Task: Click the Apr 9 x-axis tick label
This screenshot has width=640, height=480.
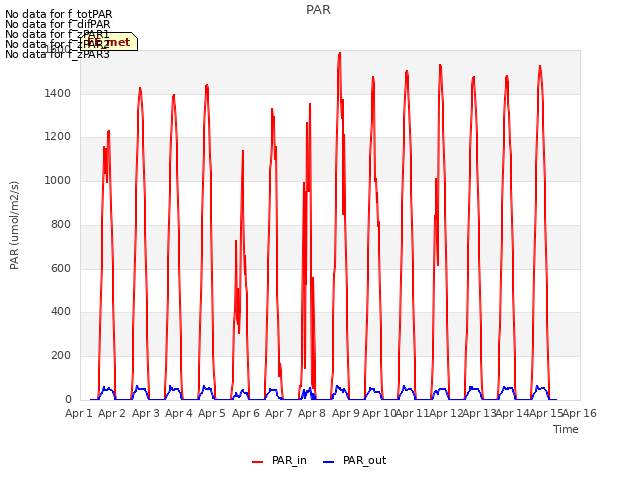Action: (346, 413)
